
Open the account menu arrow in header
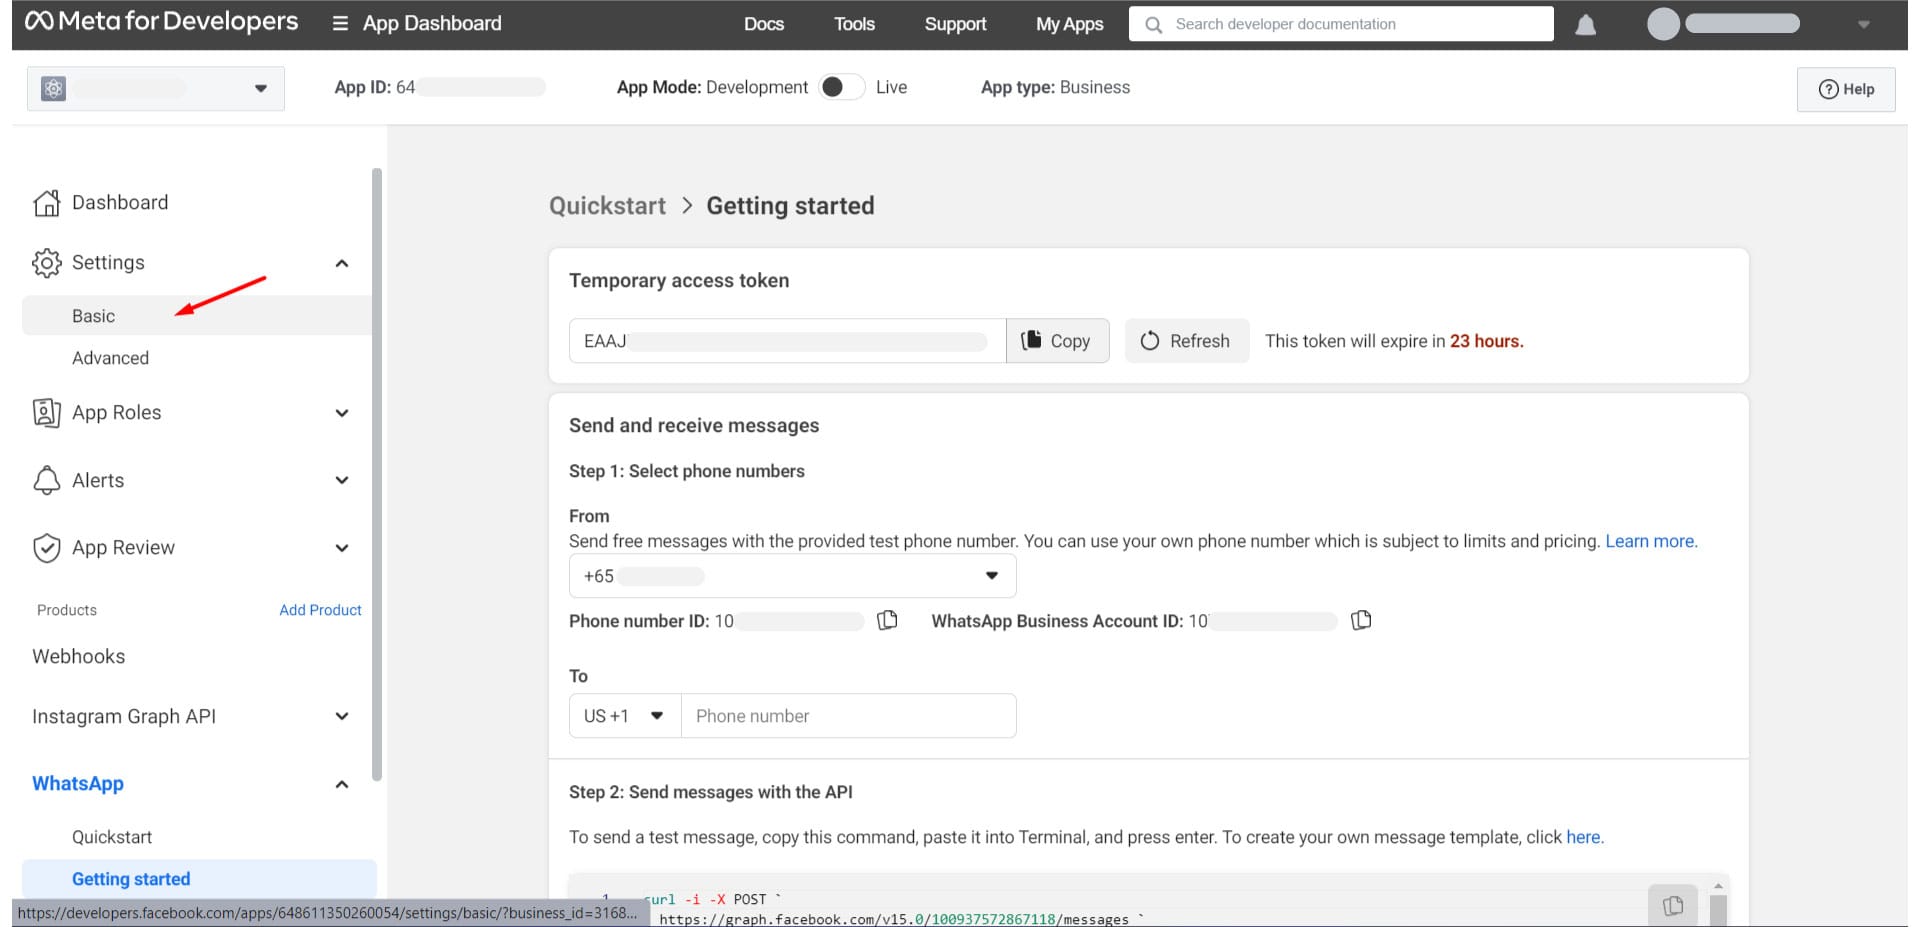point(1864,24)
